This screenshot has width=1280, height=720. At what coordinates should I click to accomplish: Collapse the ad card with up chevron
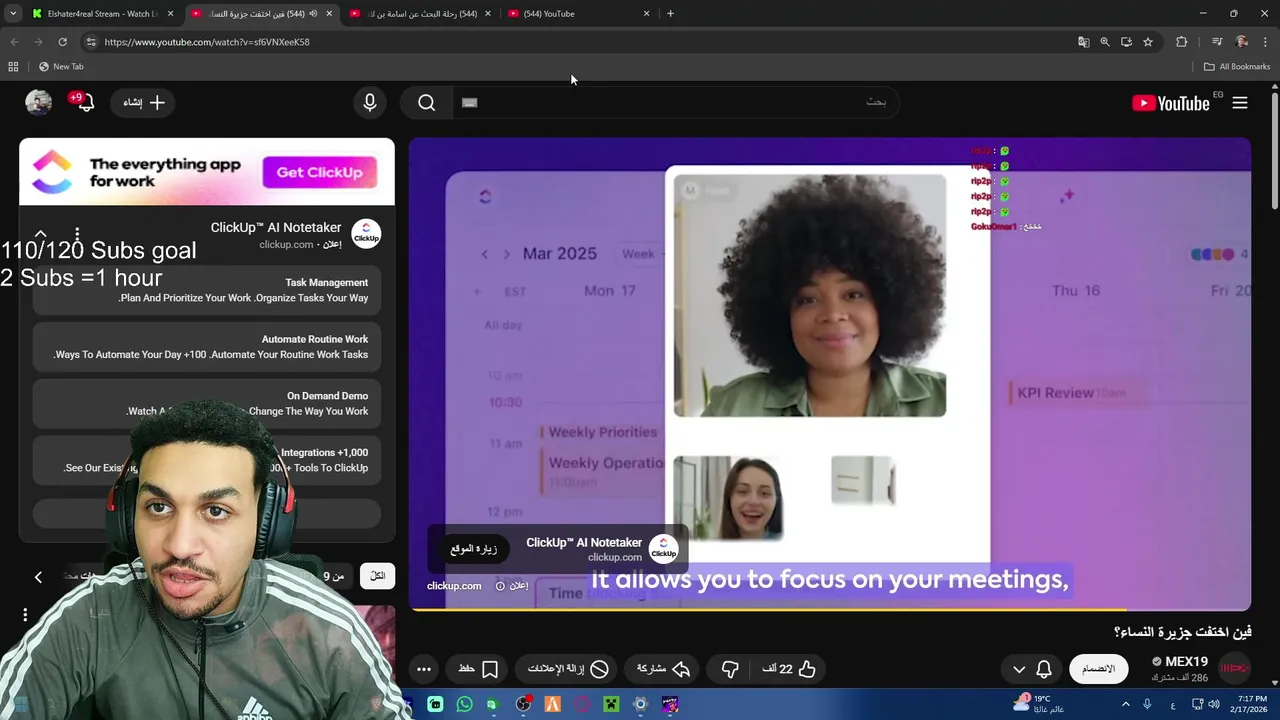(40, 233)
